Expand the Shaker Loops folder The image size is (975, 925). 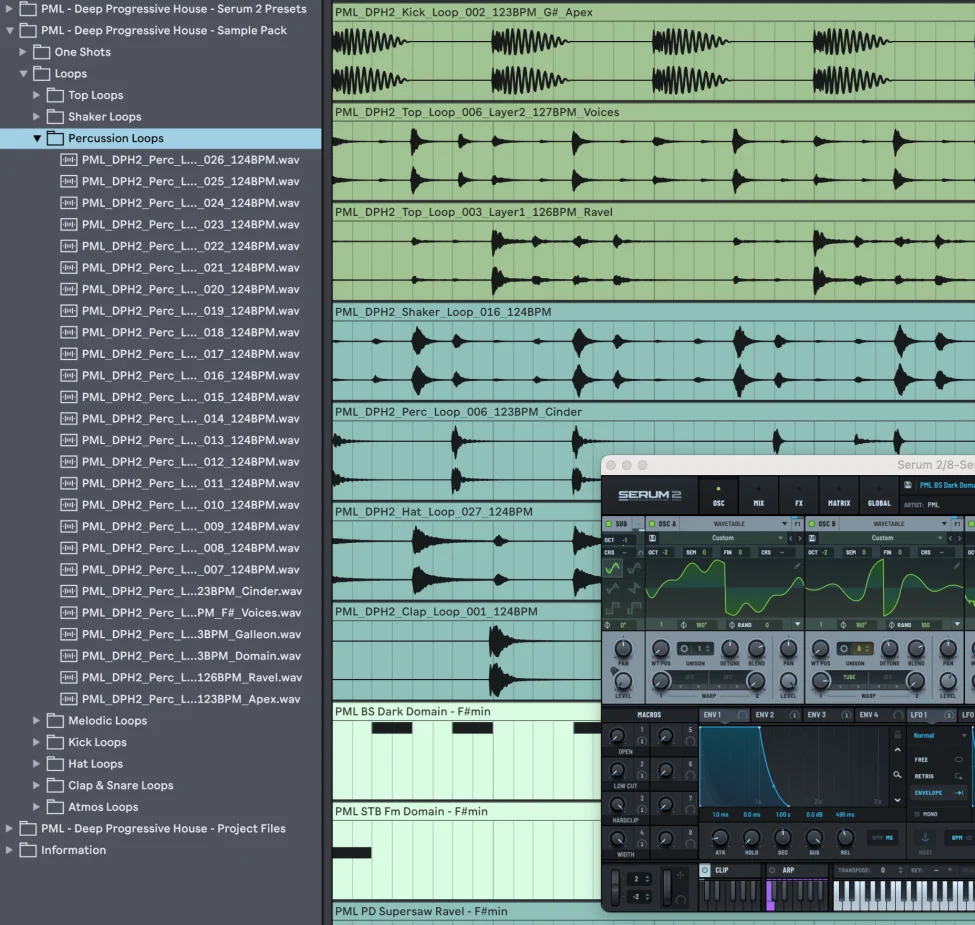pyautogui.click(x=36, y=117)
